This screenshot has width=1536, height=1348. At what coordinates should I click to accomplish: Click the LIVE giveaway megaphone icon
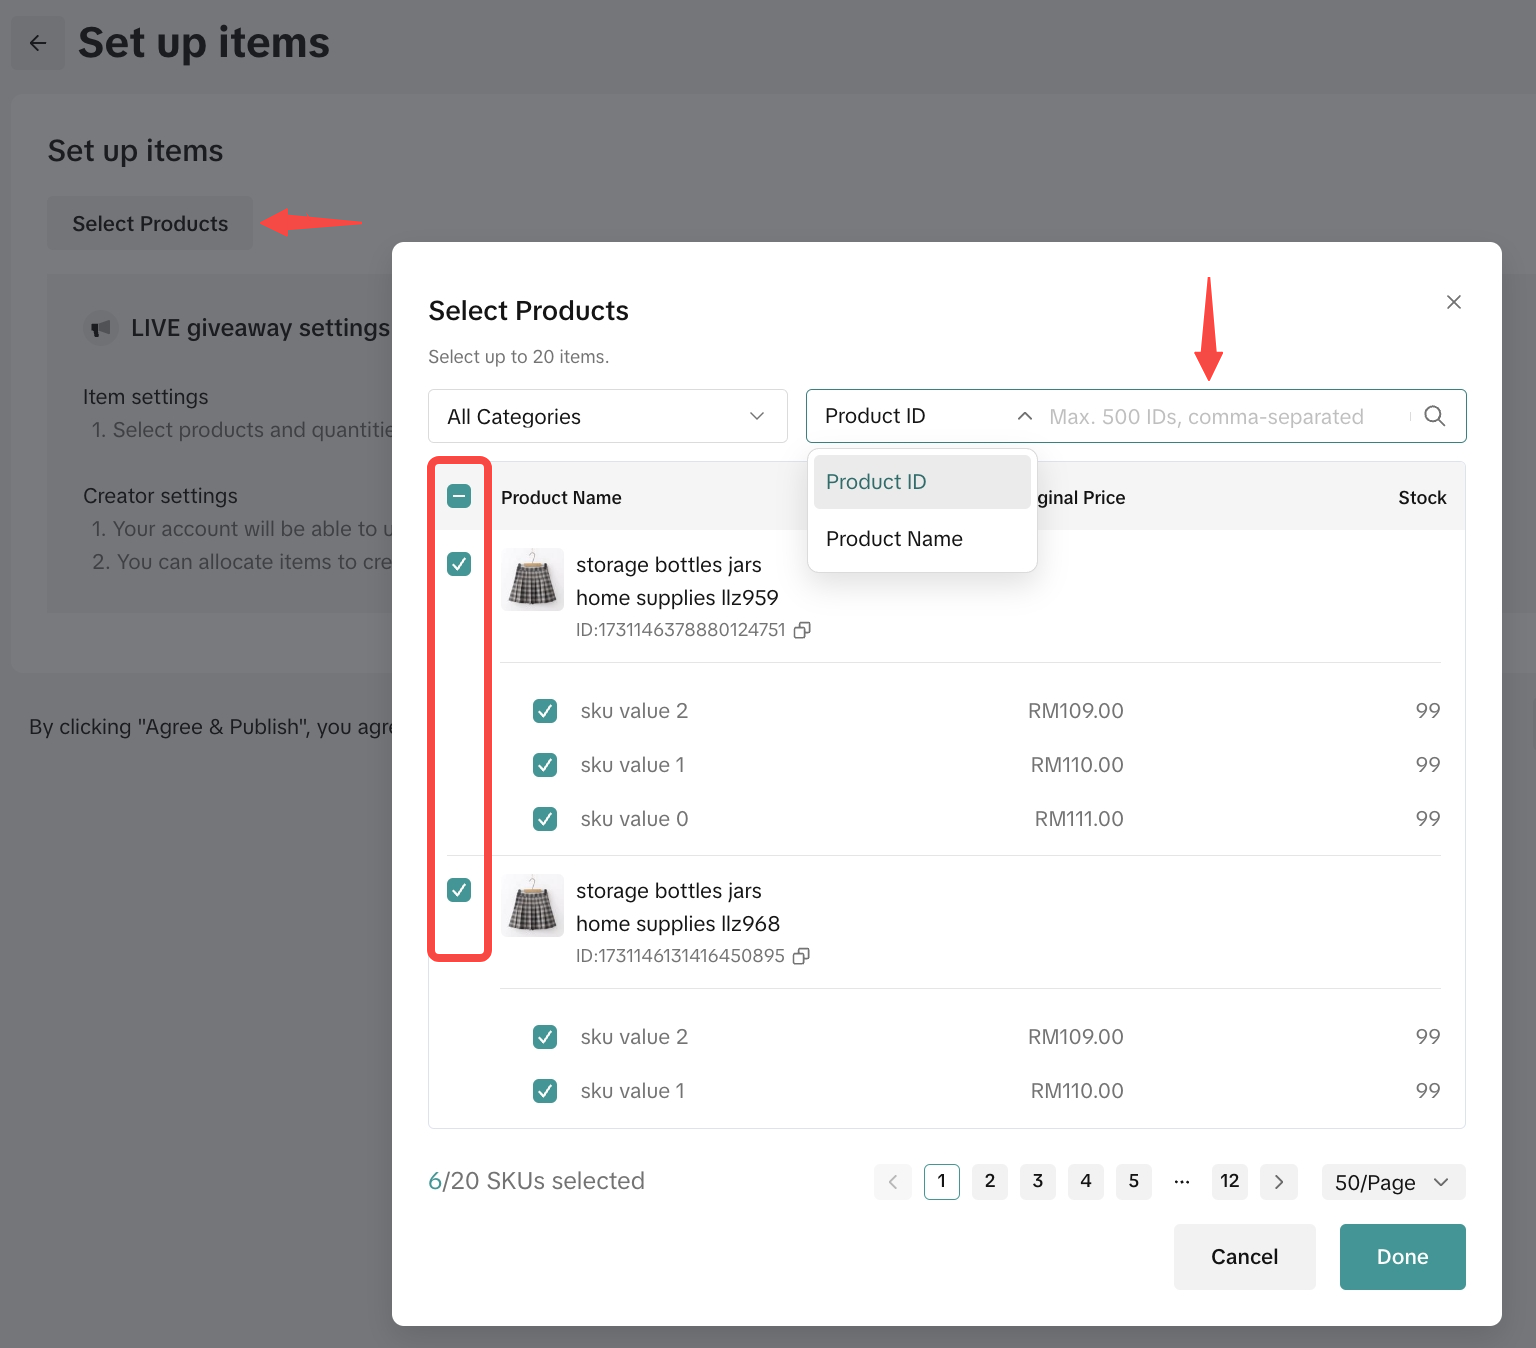click(x=101, y=328)
